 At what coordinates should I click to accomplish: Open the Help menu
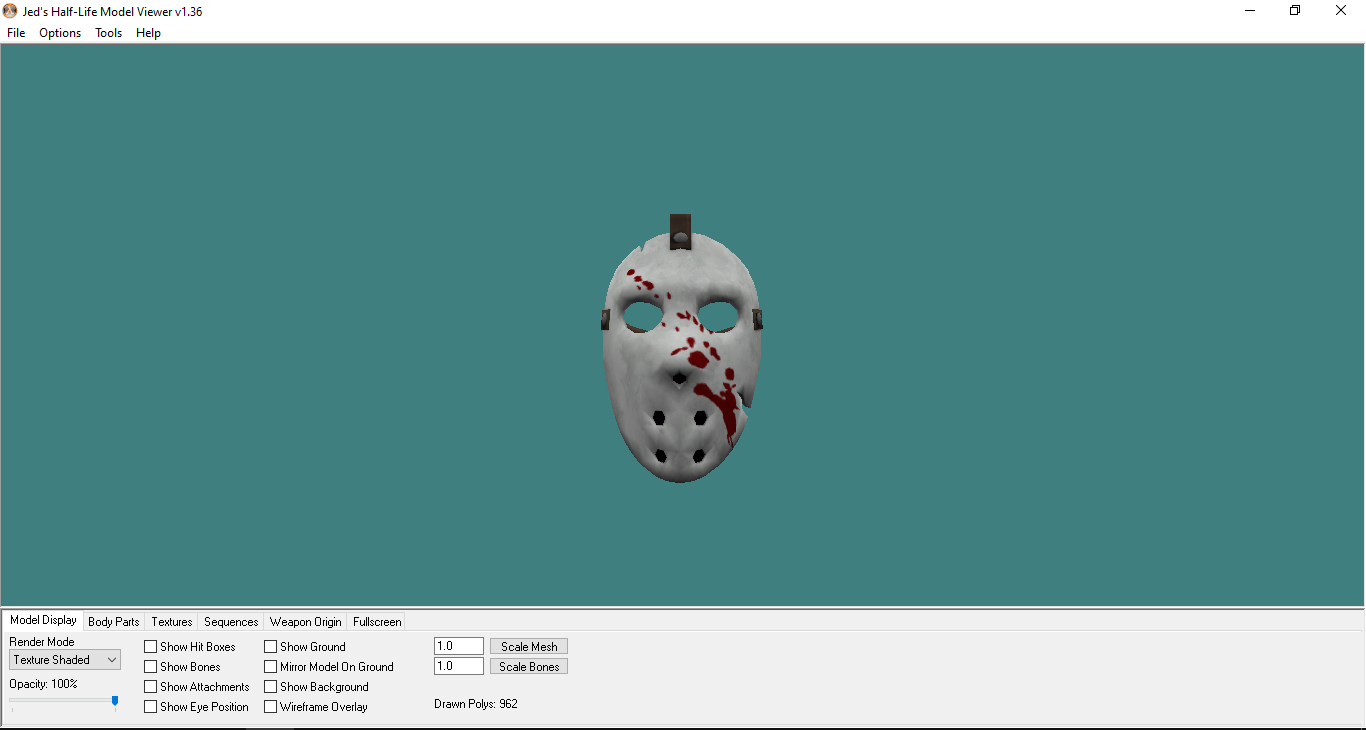(x=148, y=33)
